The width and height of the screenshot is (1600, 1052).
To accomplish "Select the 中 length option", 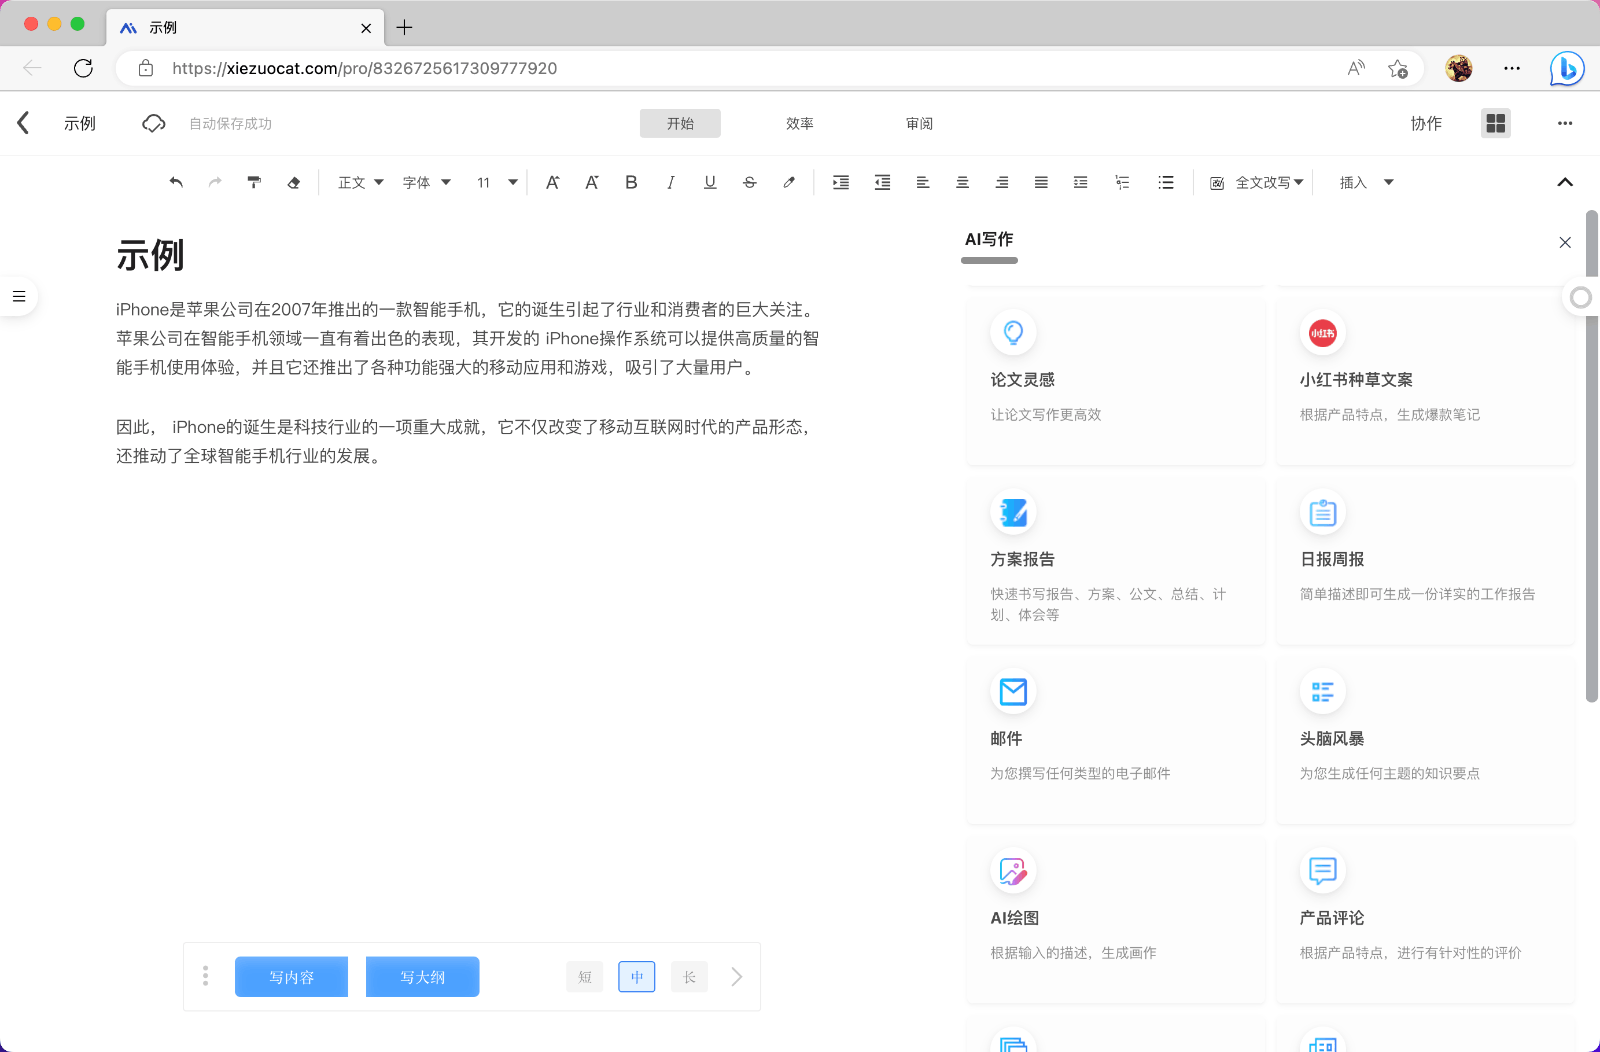I will pos(637,977).
